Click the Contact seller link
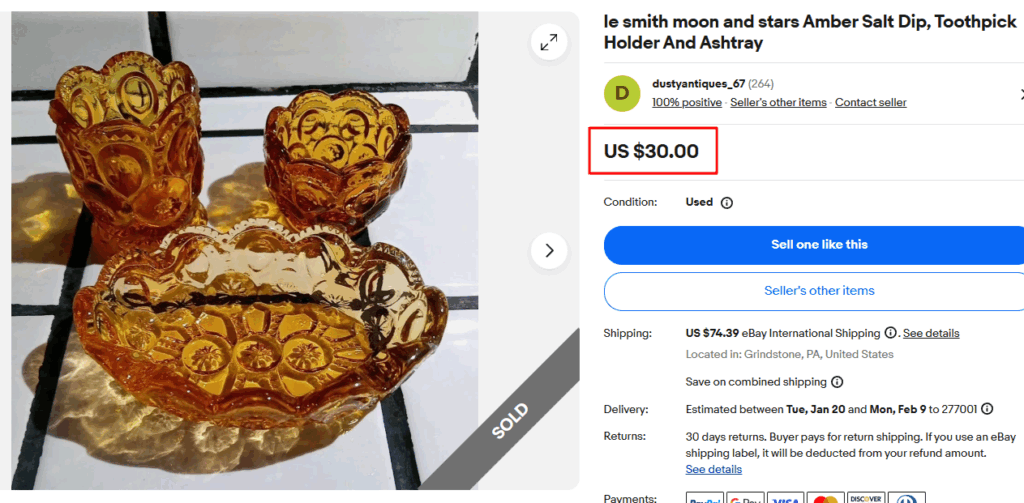Viewport: 1024px width, 503px height. 871,102
